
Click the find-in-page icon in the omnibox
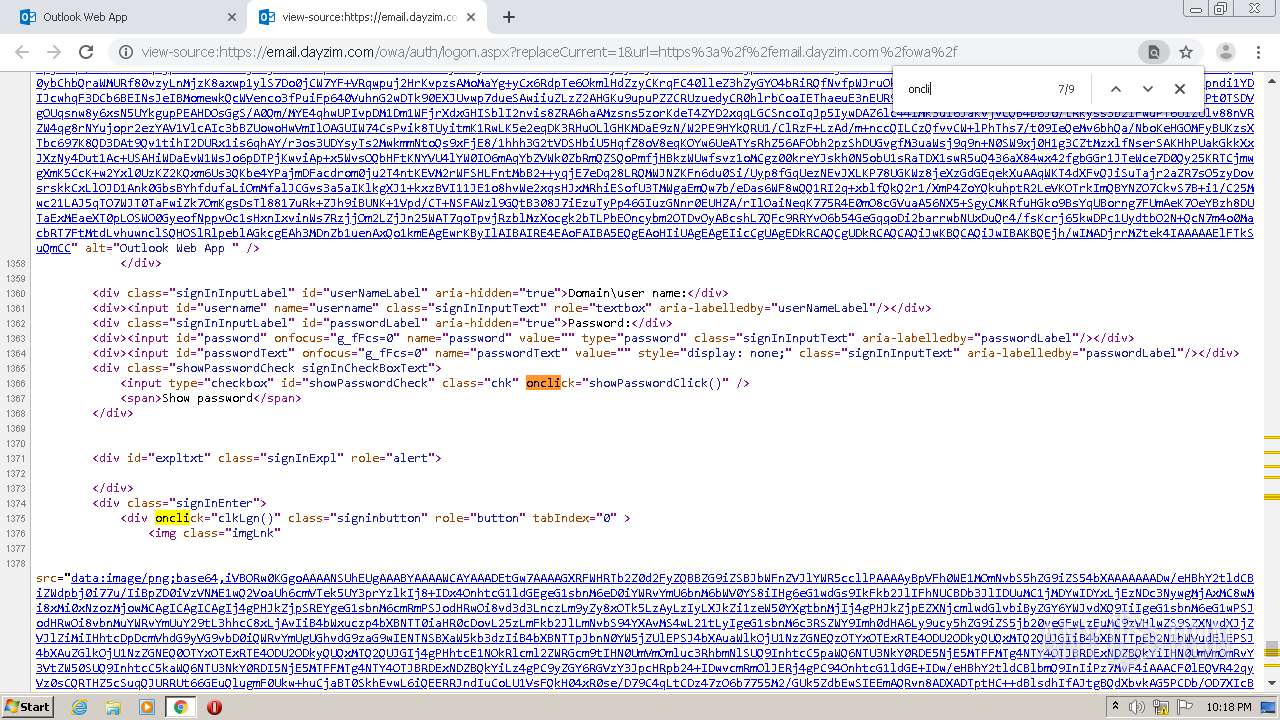(x=1153, y=52)
